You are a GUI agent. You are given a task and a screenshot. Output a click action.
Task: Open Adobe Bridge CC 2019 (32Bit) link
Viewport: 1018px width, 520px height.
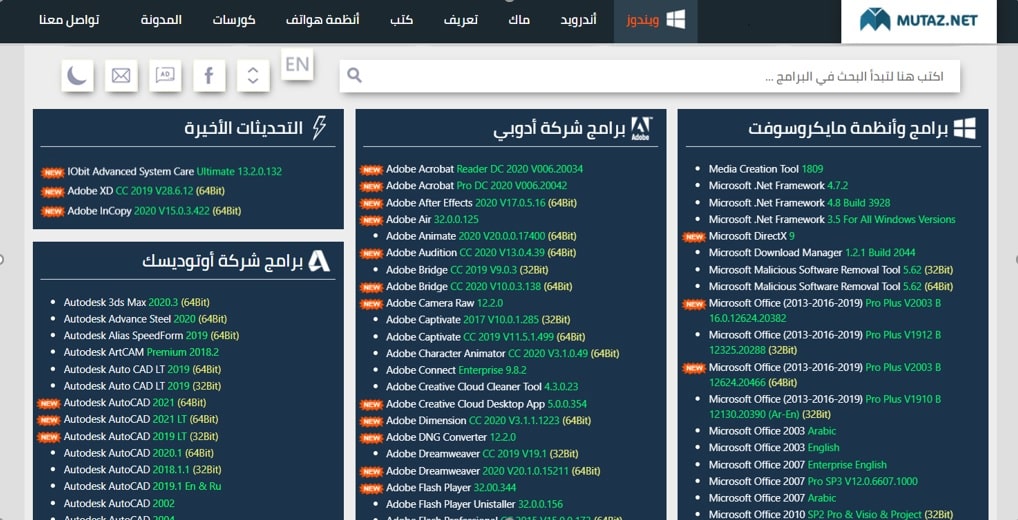467,269
